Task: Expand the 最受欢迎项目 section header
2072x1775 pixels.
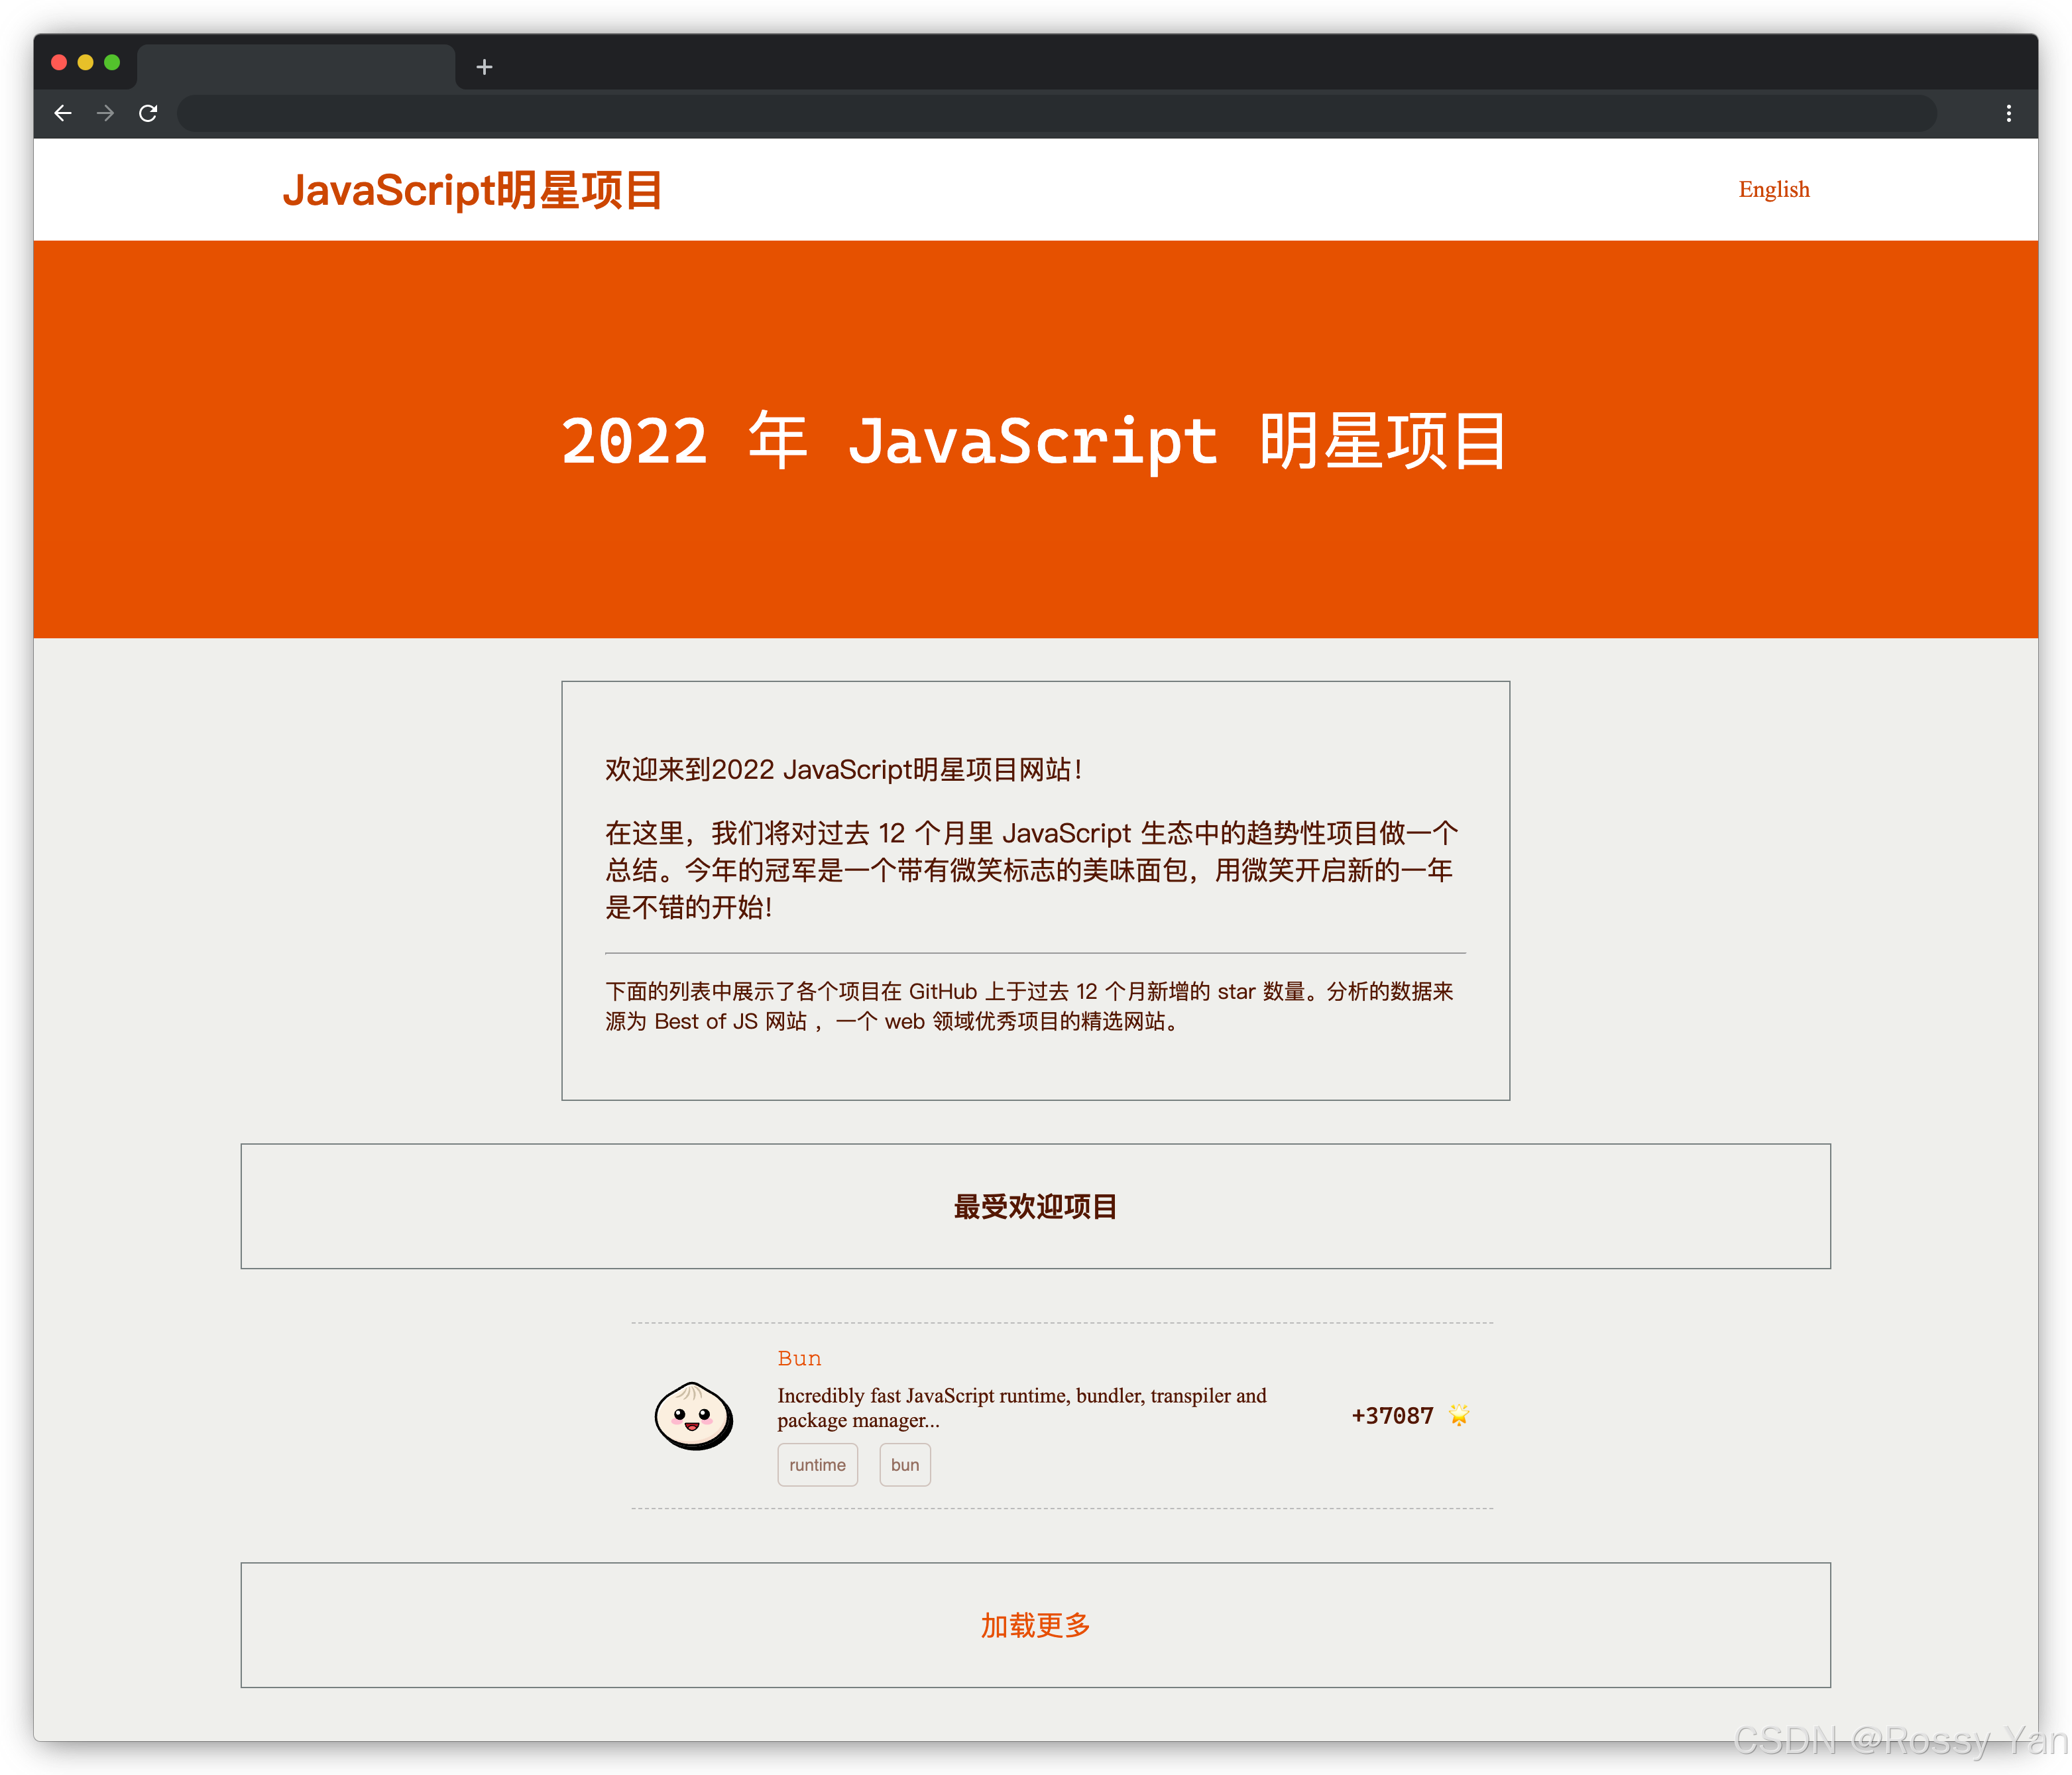Action: click(x=1034, y=1206)
